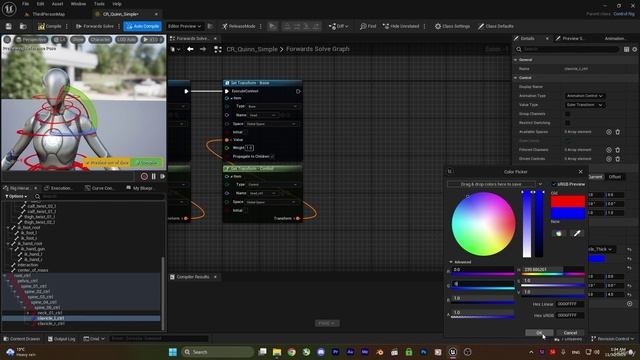
Task: Toggle the Auto Compile button
Action: pos(142,26)
